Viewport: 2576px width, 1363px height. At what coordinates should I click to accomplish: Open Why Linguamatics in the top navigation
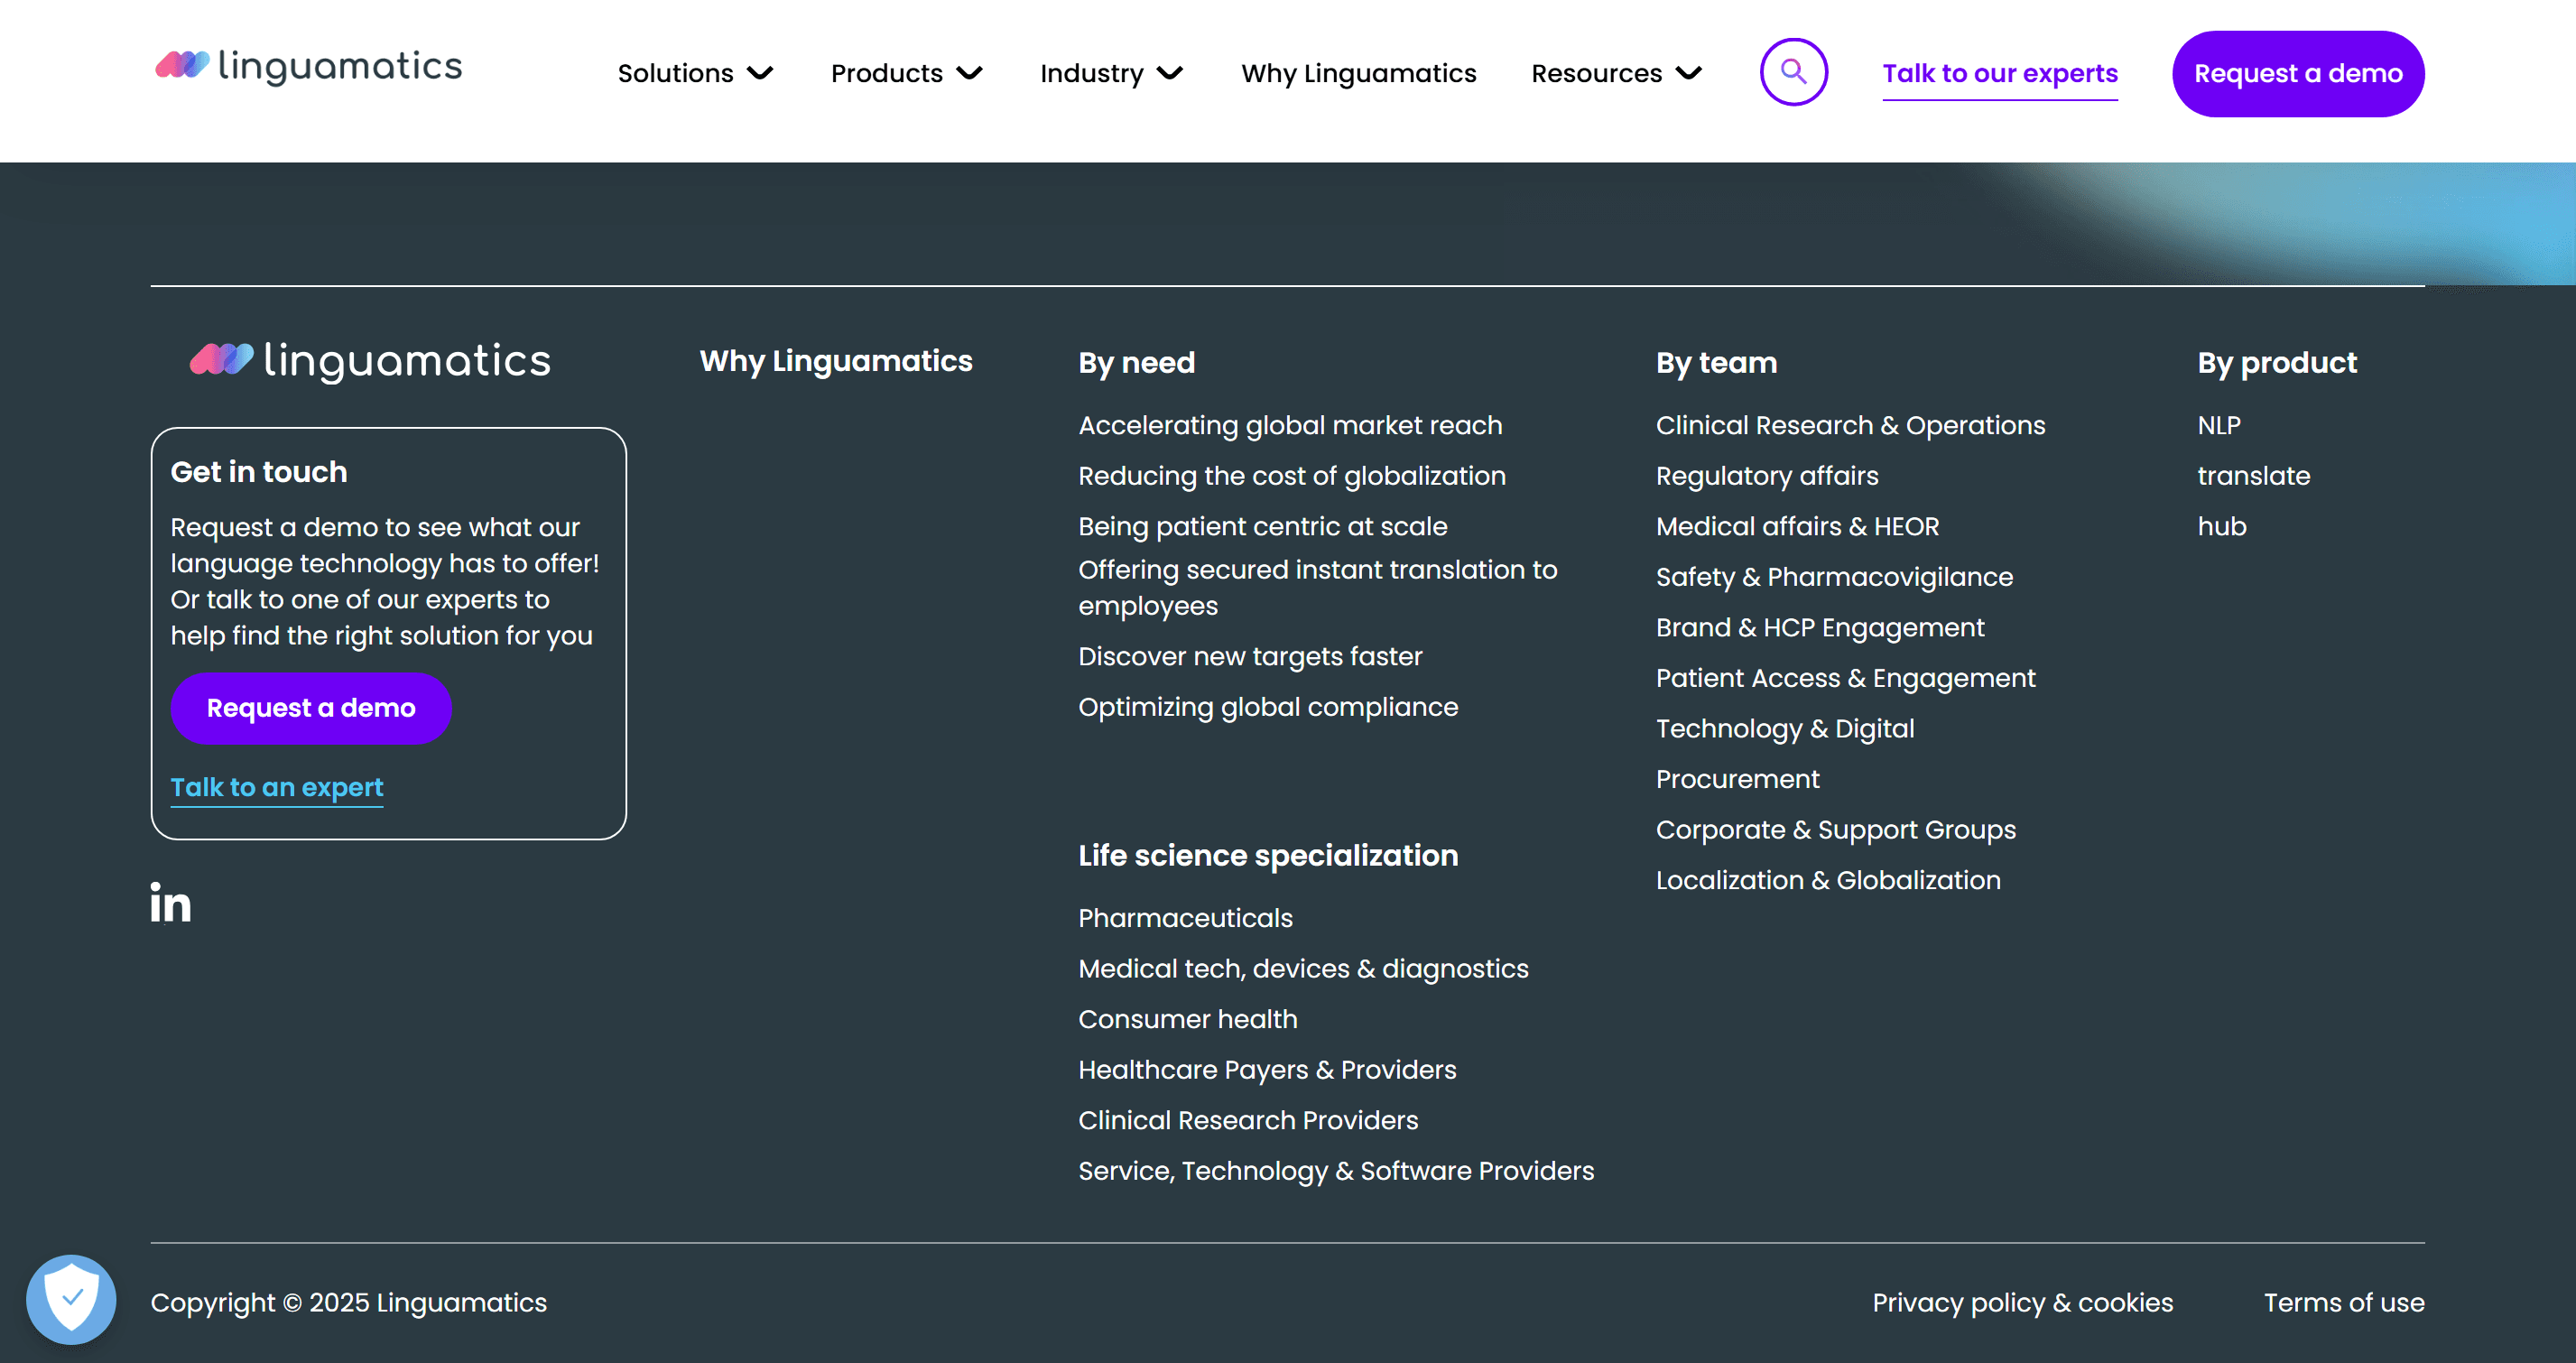click(1358, 73)
